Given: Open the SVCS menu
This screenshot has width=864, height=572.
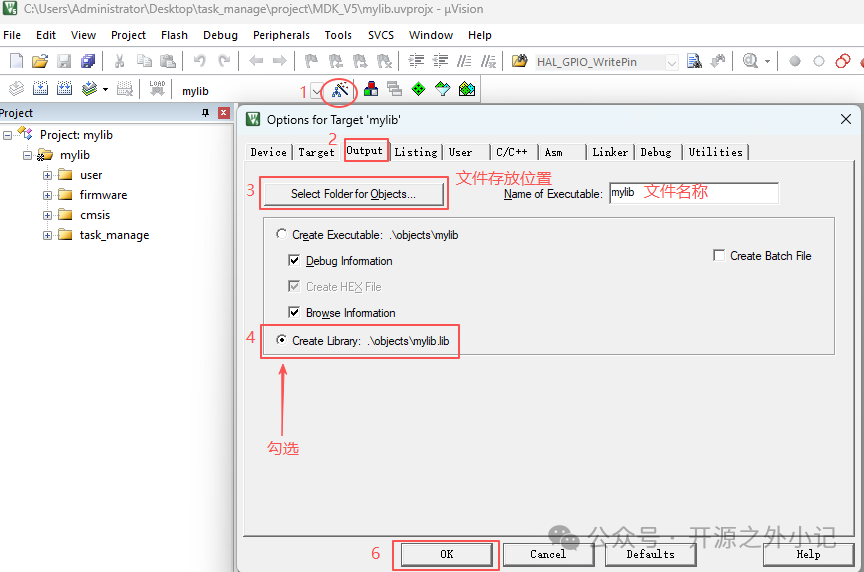Looking at the screenshot, I should [x=381, y=35].
